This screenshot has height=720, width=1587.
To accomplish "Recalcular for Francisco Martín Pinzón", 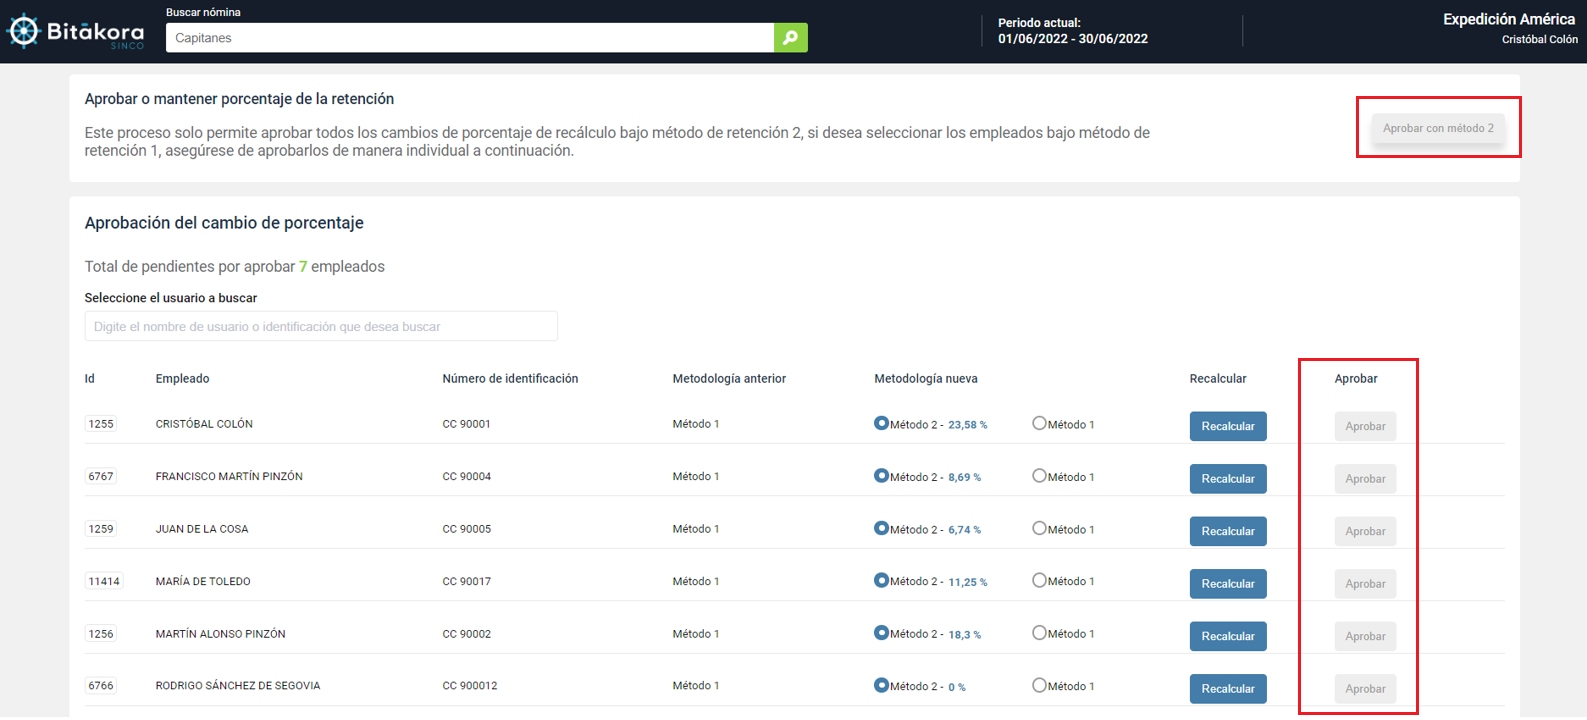I will coord(1228,479).
